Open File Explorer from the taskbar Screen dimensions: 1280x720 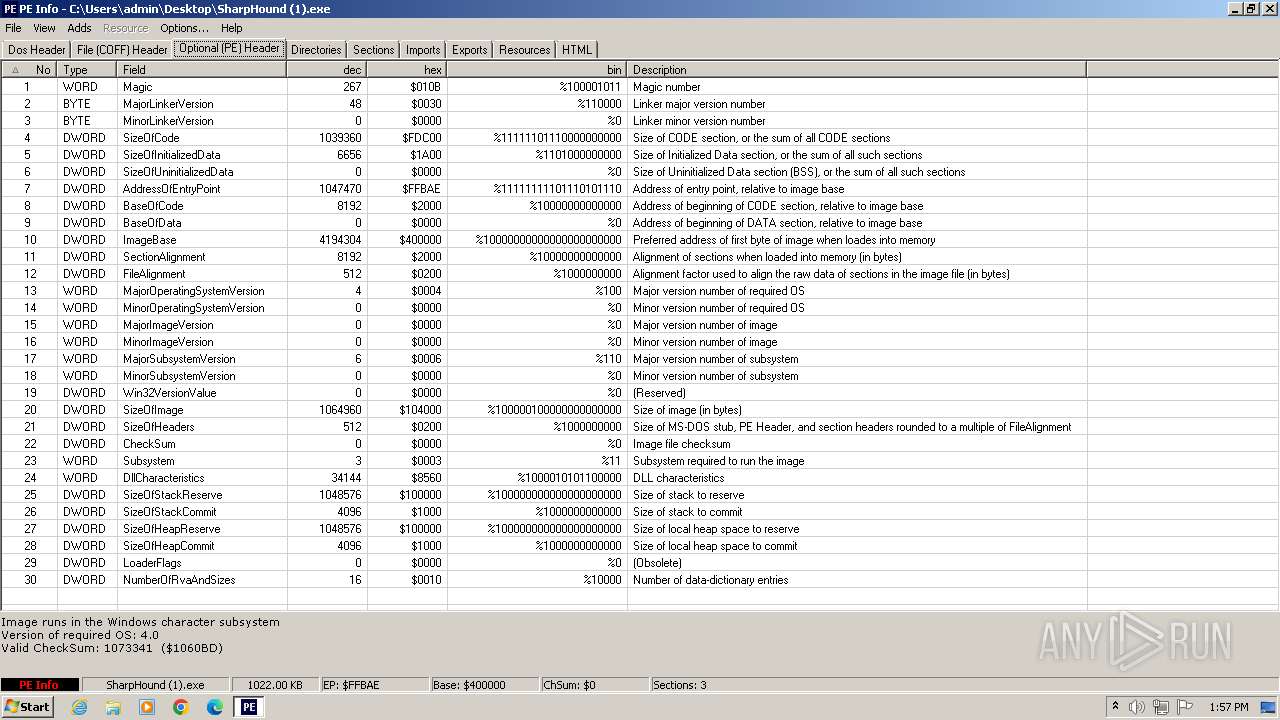pos(113,707)
